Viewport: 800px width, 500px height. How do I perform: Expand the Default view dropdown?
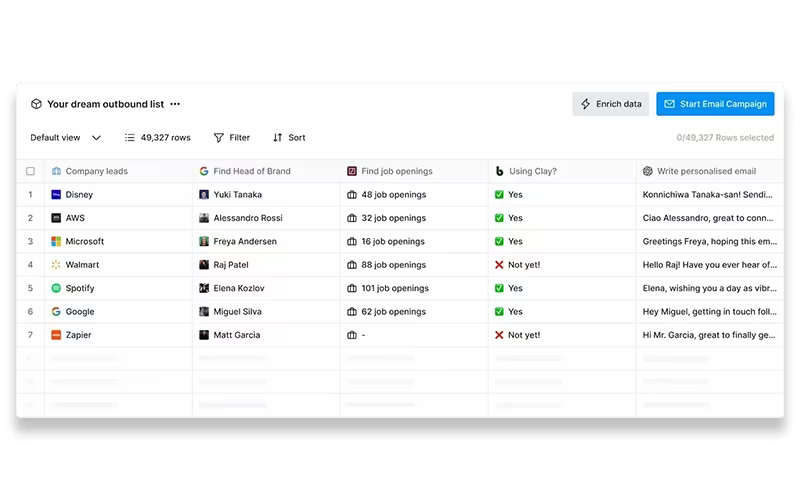65,138
